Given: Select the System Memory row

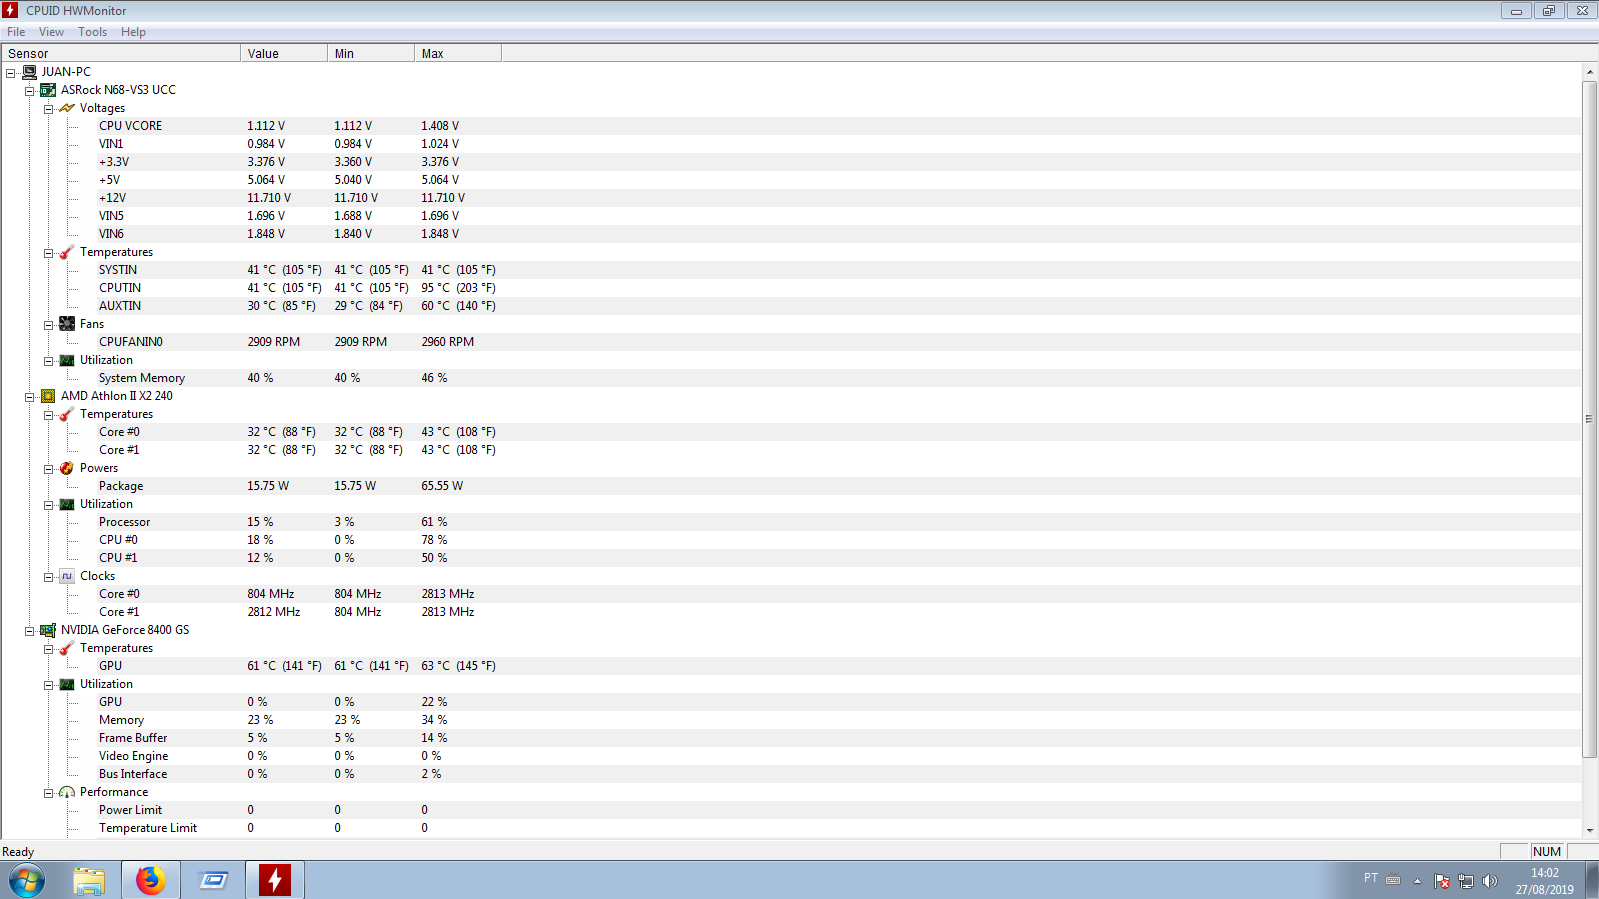Looking at the screenshot, I should (790, 378).
